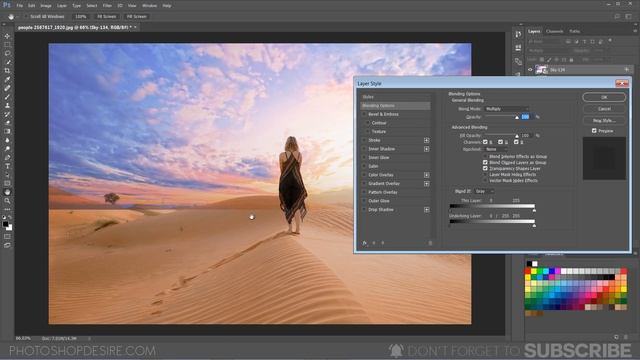This screenshot has width=640, height=360.
Task: Toggle Transparency Shapes Layer checkbox
Action: (485, 169)
